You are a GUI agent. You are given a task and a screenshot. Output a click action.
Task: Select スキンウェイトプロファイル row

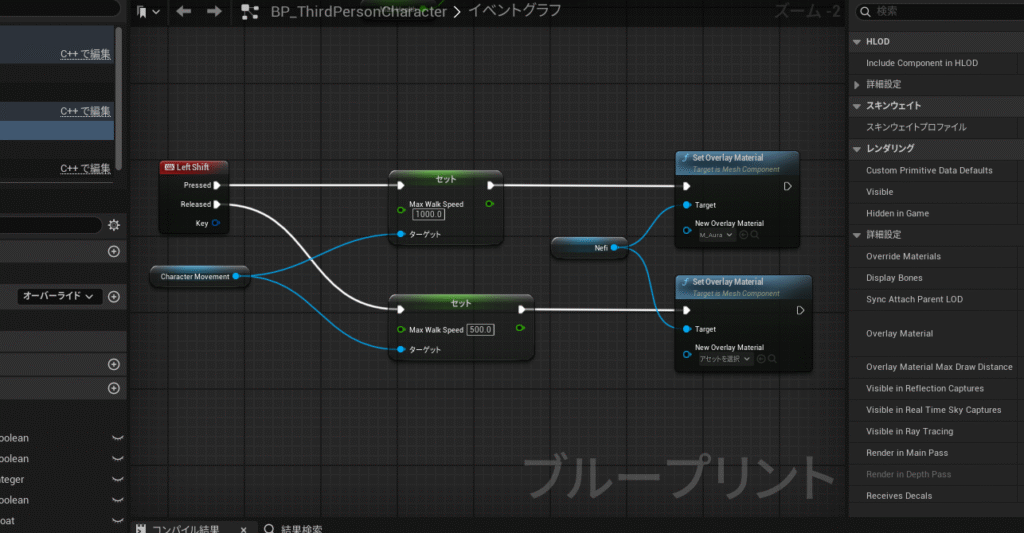point(936,127)
